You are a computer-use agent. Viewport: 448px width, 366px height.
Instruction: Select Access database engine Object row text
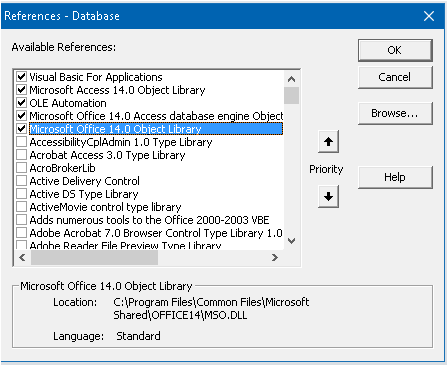click(156, 116)
